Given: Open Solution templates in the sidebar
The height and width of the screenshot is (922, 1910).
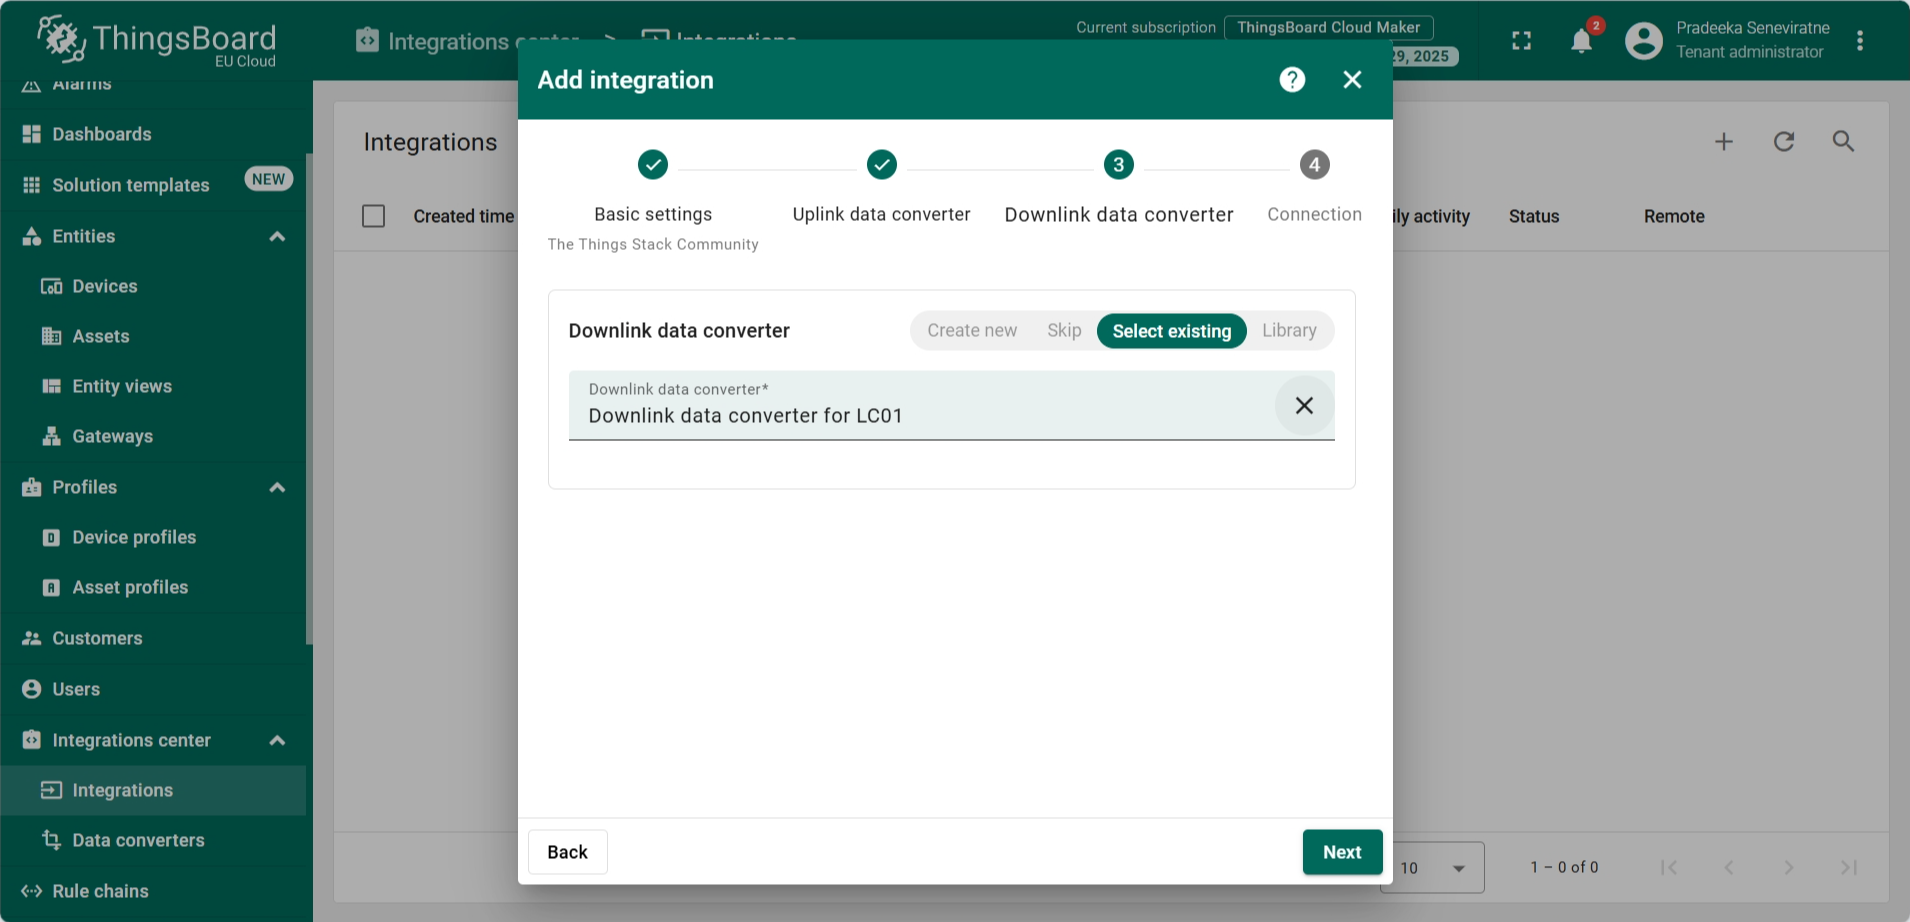Looking at the screenshot, I should coord(153,185).
